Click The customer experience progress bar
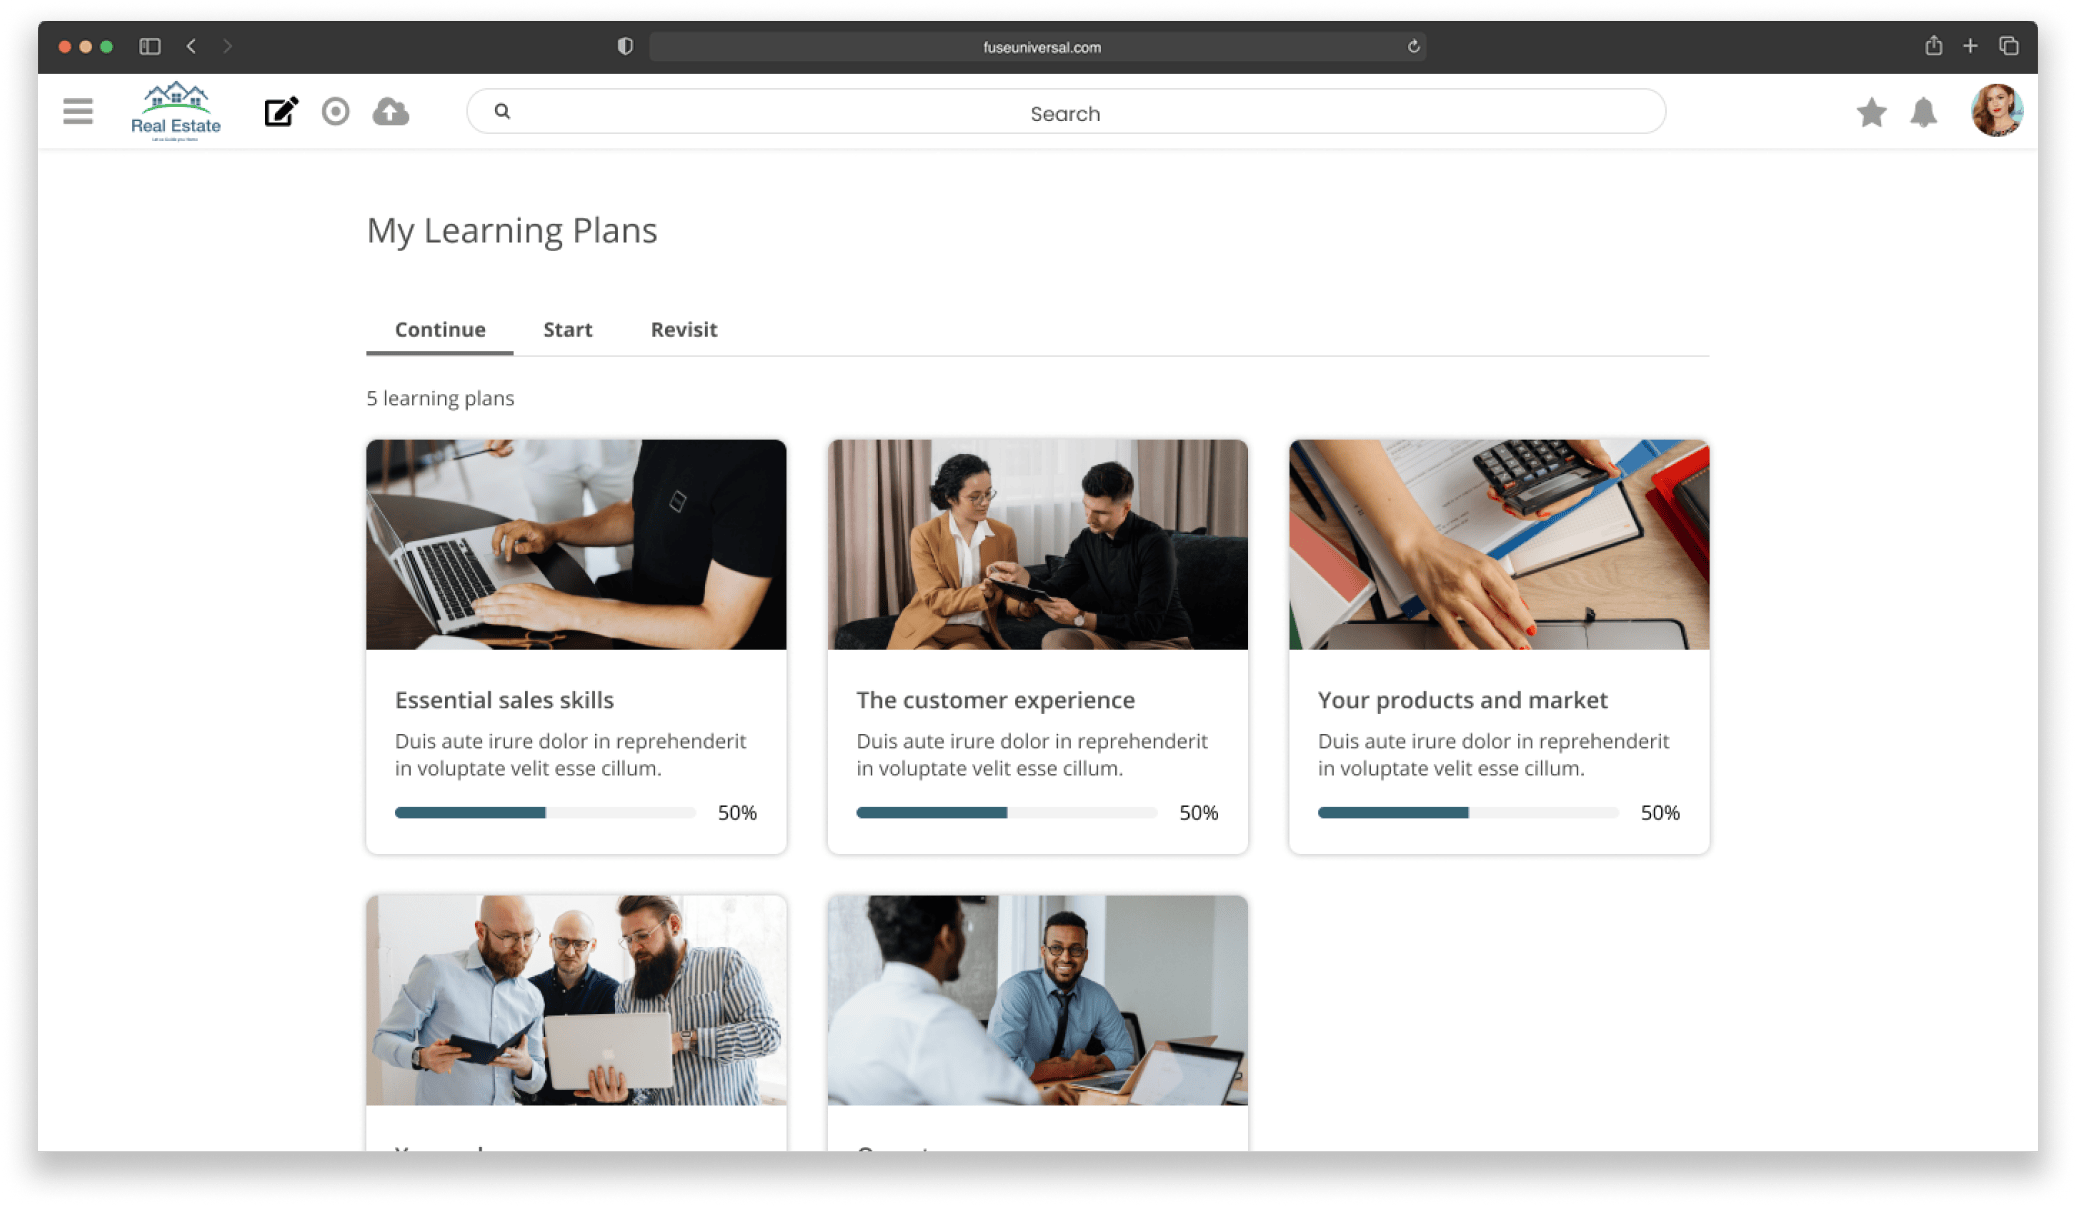The width and height of the screenshot is (2076, 1207). [1007, 813]
